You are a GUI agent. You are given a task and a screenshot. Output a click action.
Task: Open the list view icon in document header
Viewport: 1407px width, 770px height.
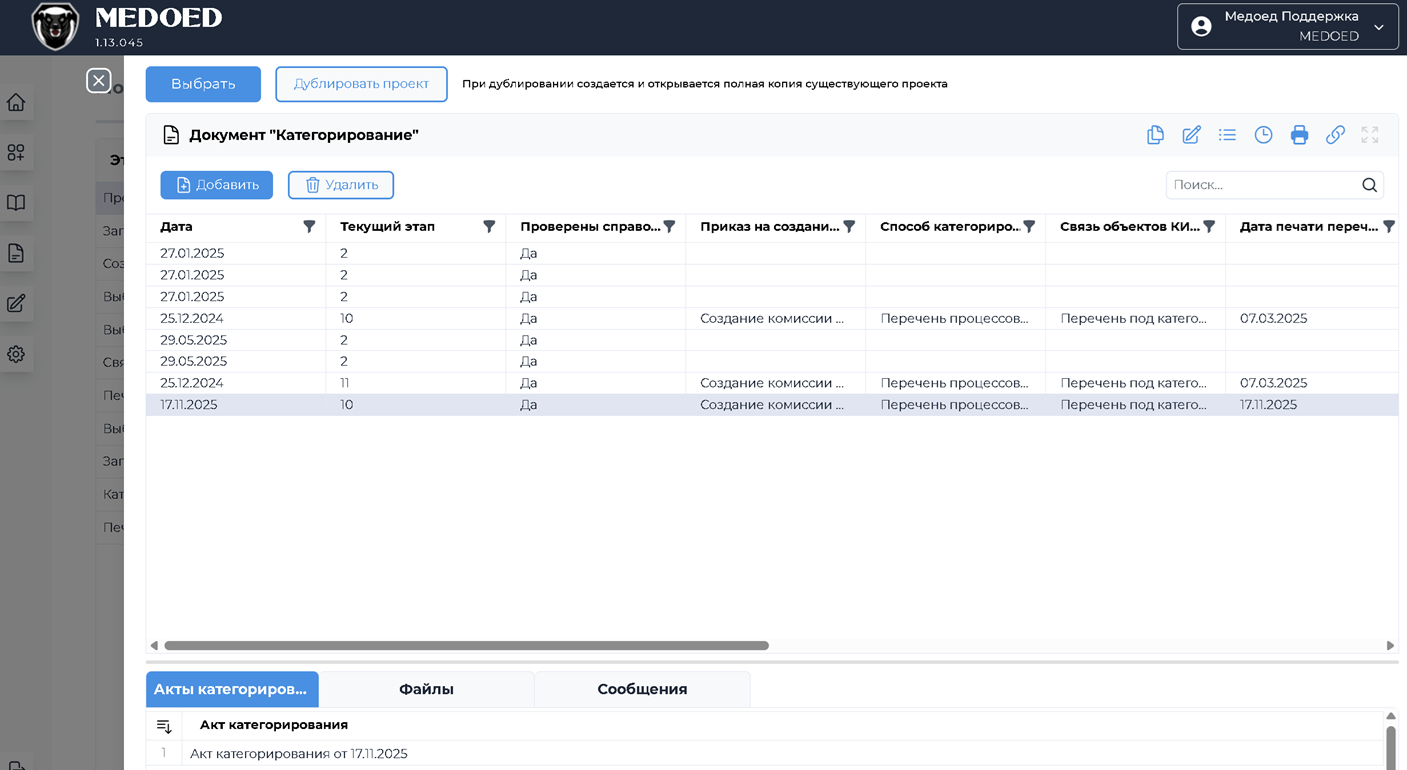[1227, 135]
